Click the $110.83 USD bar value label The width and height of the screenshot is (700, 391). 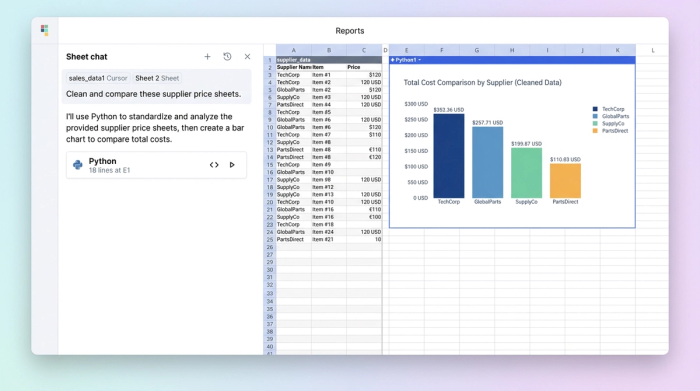click(565, 159)
